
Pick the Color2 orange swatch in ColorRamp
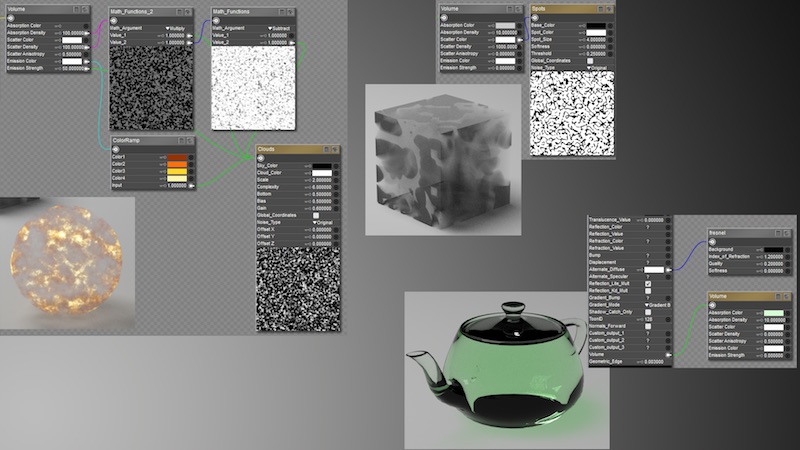pyautogui.click(x=177, y=164)
